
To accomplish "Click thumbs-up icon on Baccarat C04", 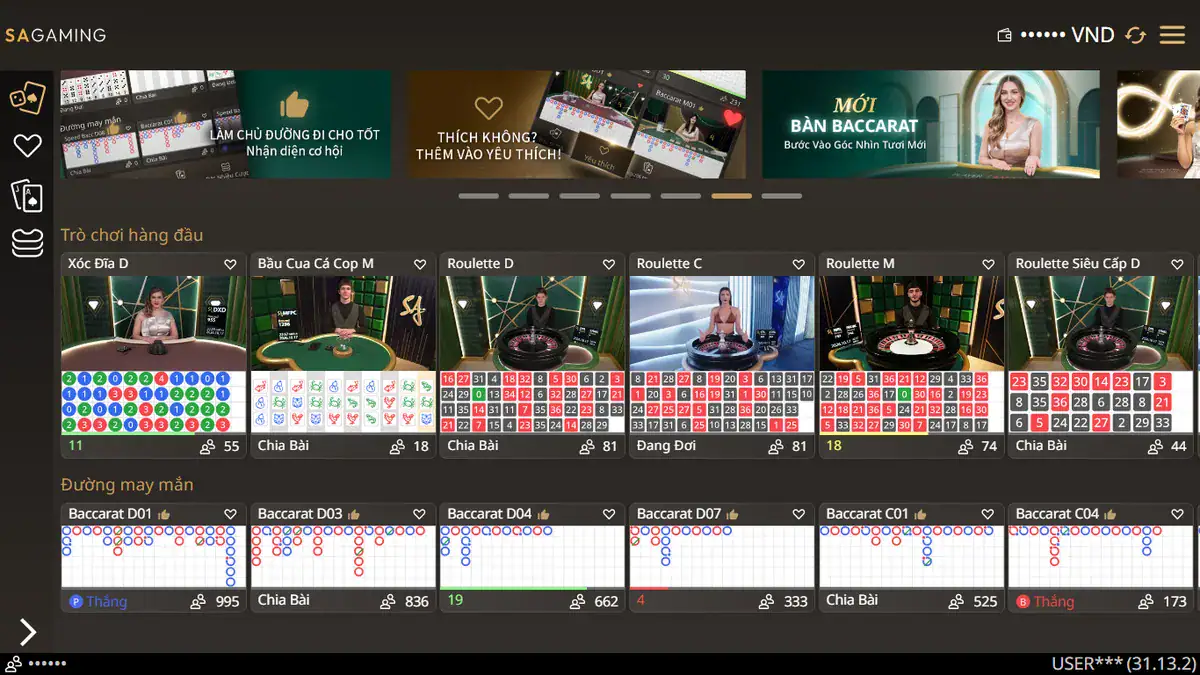I will pyautogui.click(x=1111, y=514).
